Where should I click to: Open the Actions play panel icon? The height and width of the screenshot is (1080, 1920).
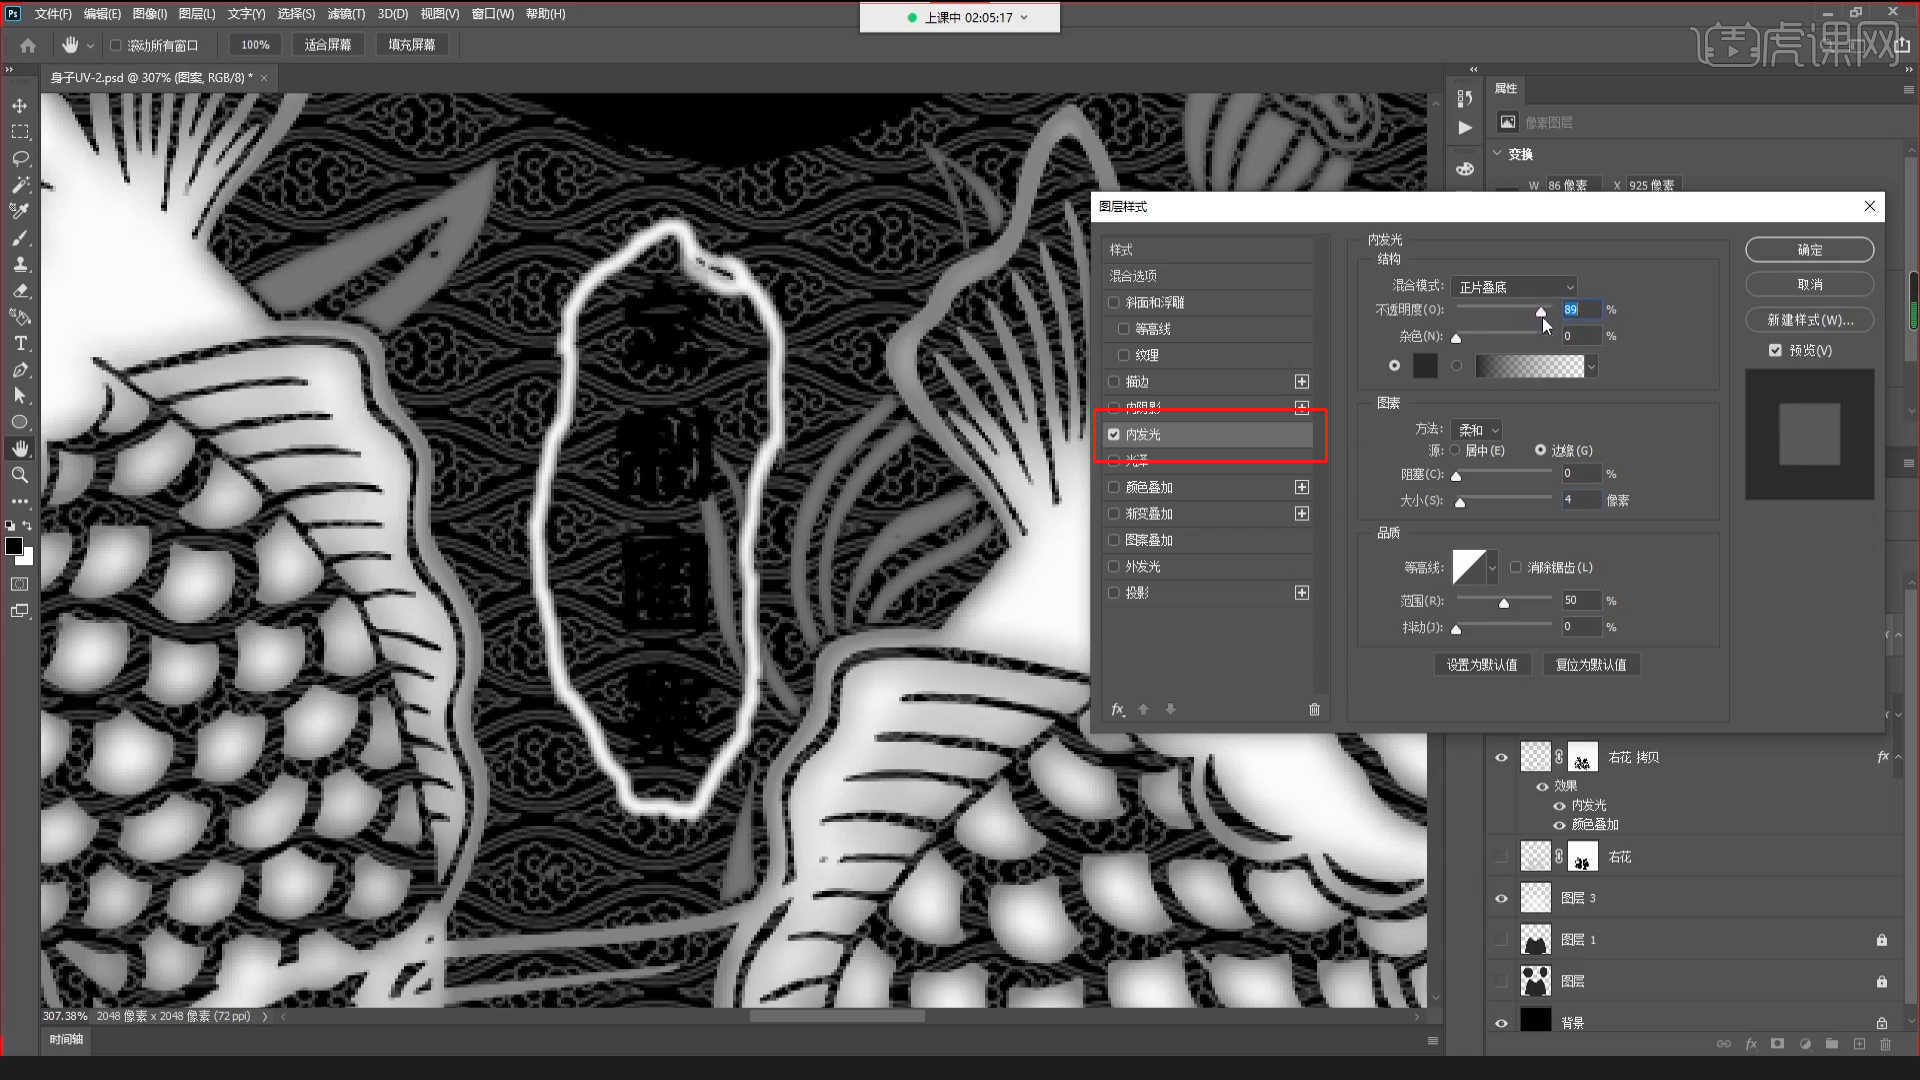click(x=1465, y=128)
